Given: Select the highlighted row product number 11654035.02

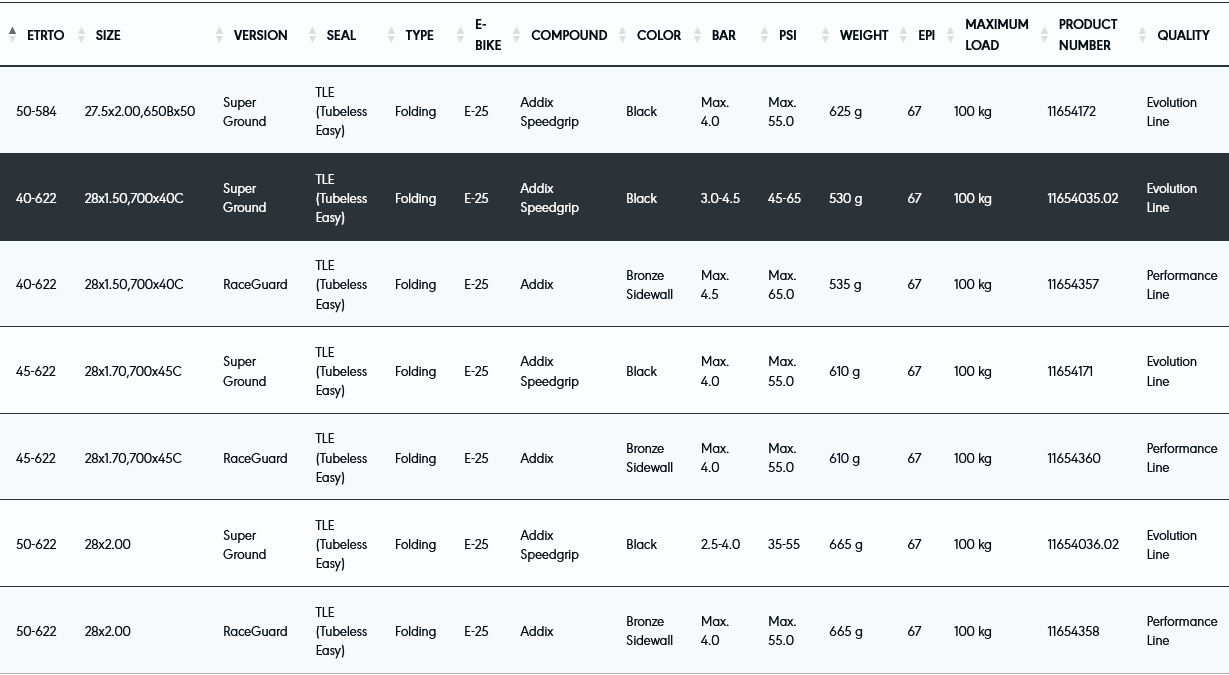Looking at the screenshot, I should coord(1082,198).
